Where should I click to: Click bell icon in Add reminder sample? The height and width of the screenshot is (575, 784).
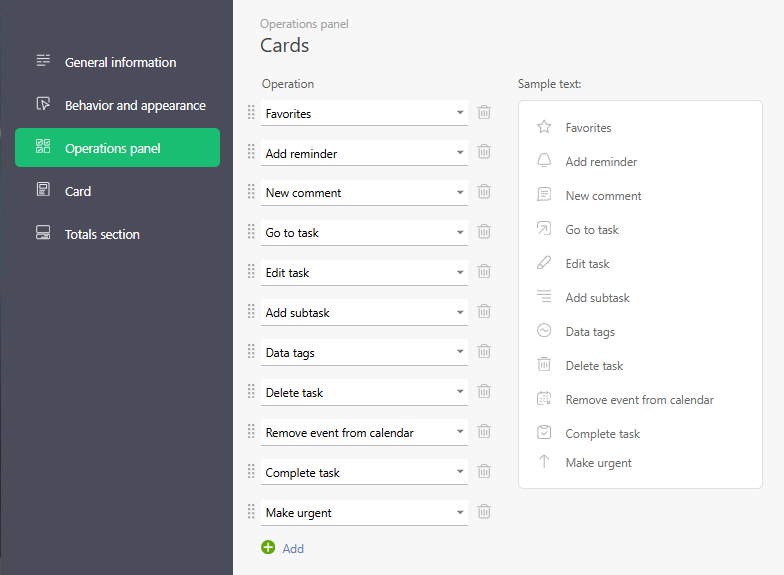pos(544,162)
